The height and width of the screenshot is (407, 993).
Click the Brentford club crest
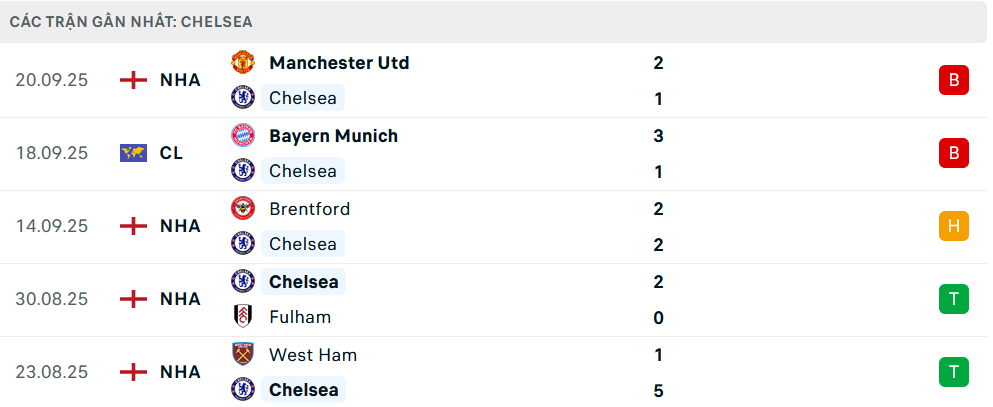[x=243, y=209]
